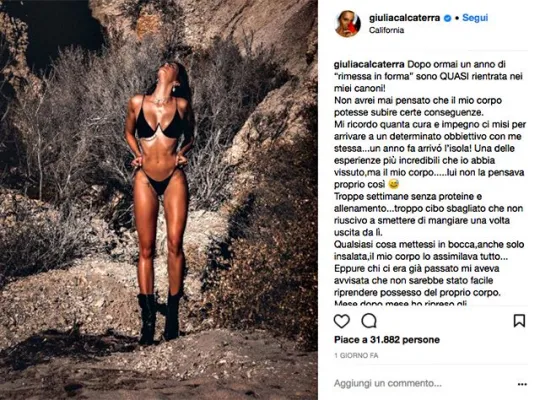View who liked: Piace a 31.882 persone
Screen dimensions: 540x400
point(387,340)
